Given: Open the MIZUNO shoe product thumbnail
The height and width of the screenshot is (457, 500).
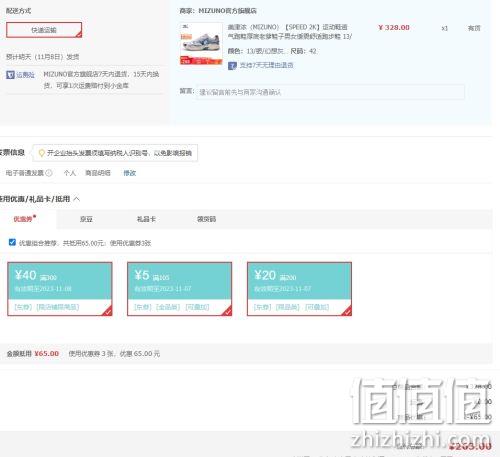Looking at the screenshot, I should [201, 44].
